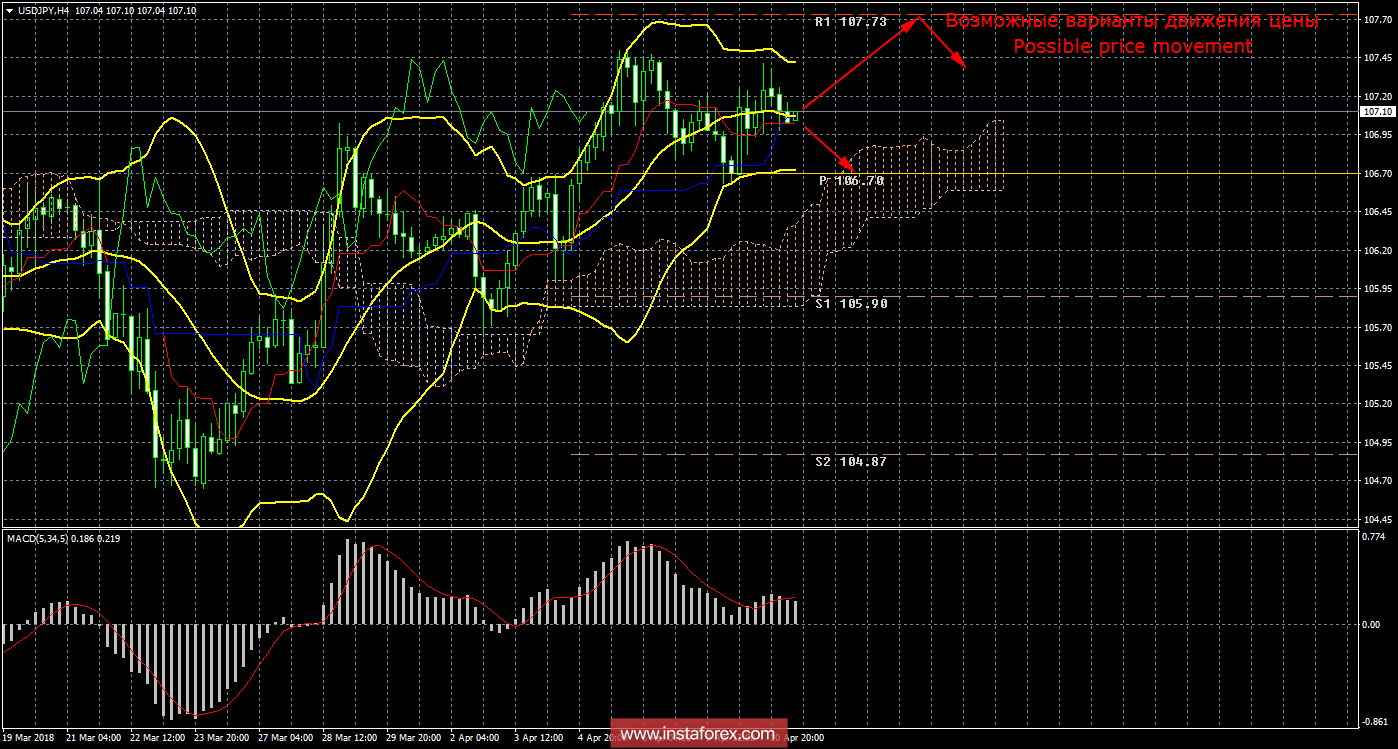Viewport: 1398px width, 749px height.
Task: Click the S2 104.87 support label
Action: pyautogui.click(x=851, y=461)
